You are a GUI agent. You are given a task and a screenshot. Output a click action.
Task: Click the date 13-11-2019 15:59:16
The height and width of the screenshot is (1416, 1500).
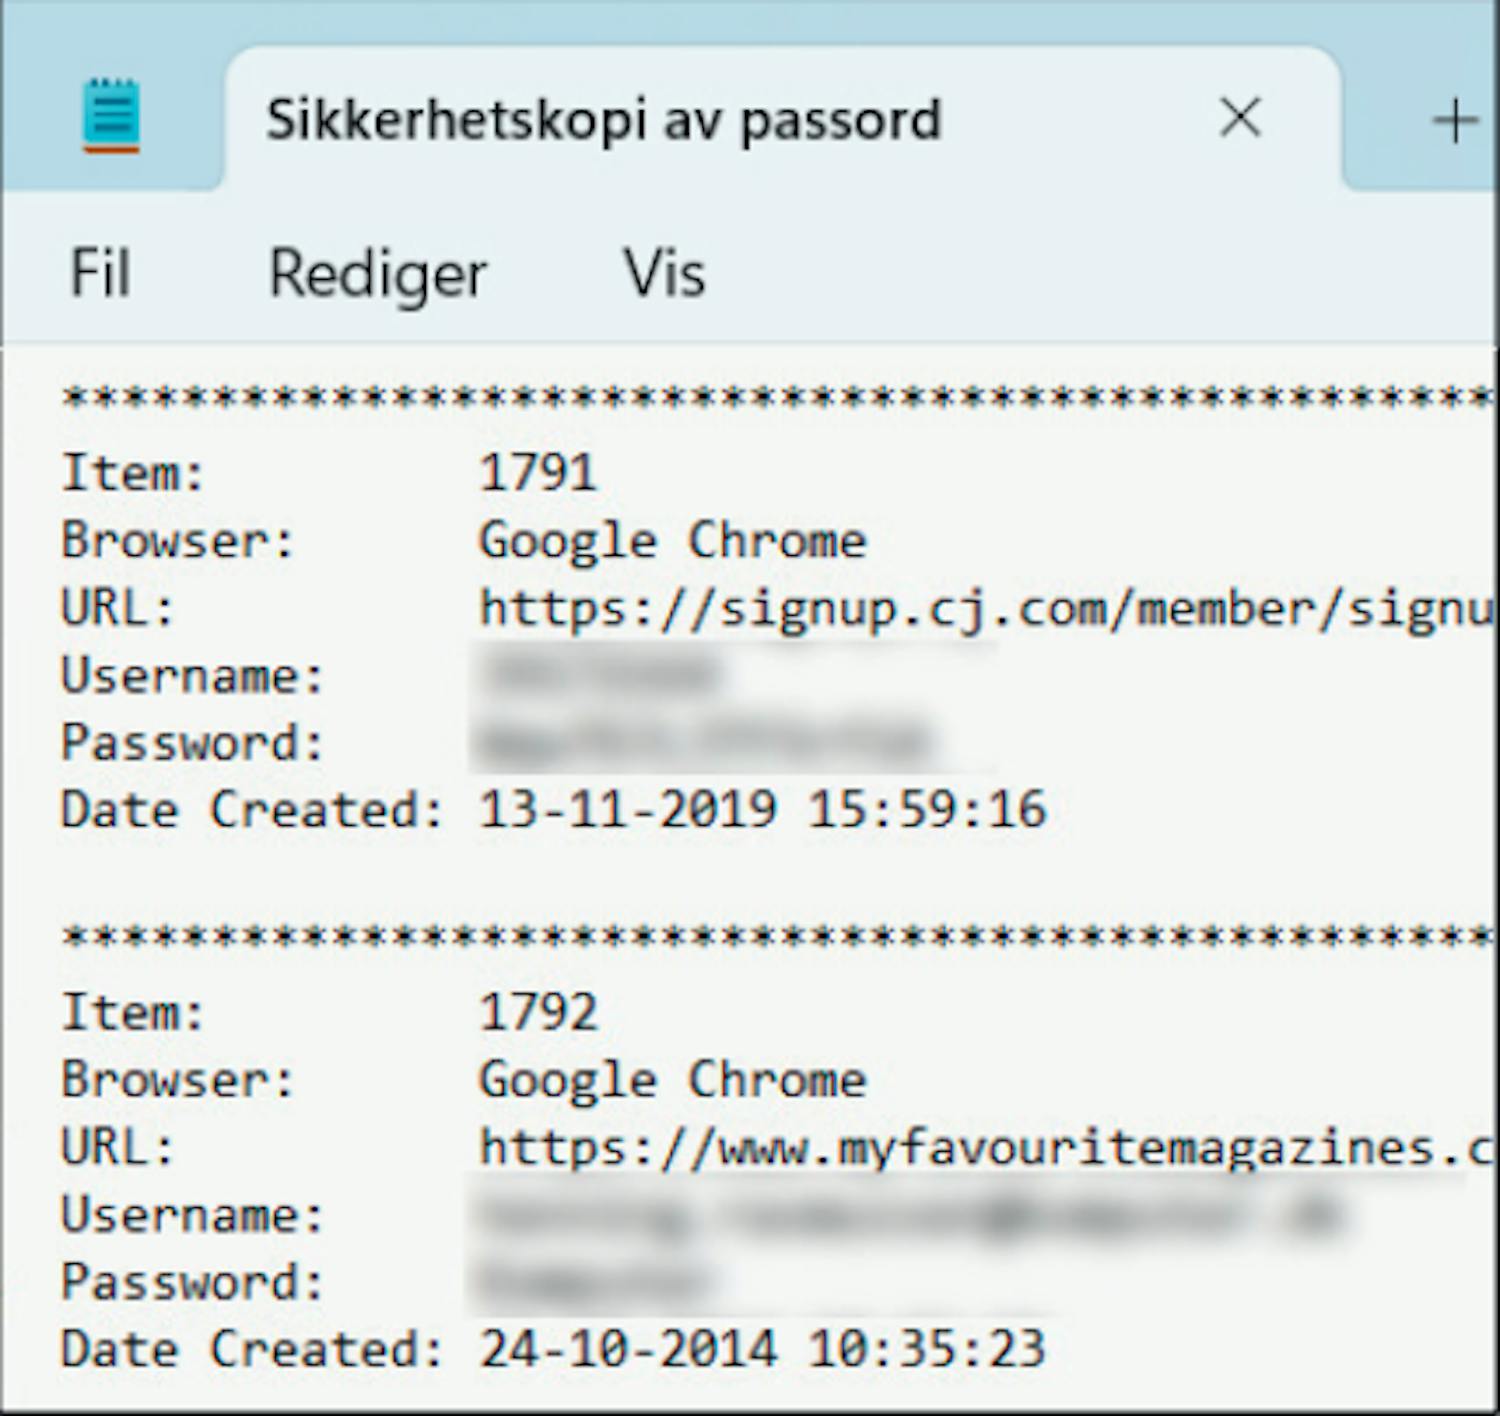pyautogui.click(x=762, y=810)
